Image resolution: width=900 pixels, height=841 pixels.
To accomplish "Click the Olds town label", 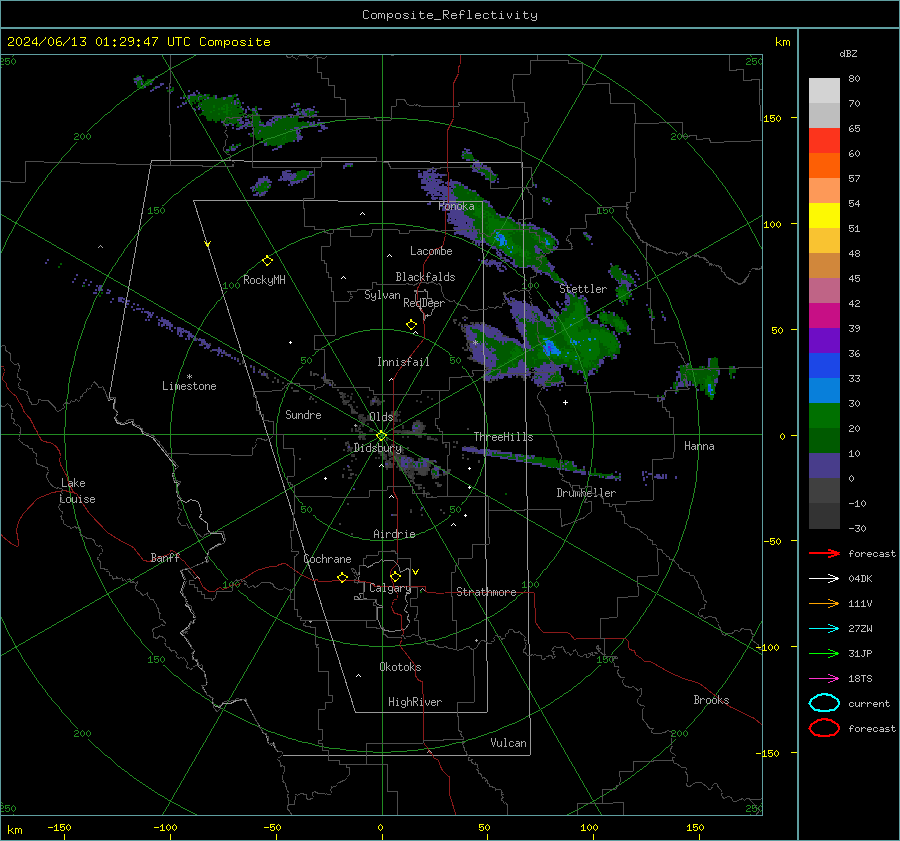I will point(381,417).
